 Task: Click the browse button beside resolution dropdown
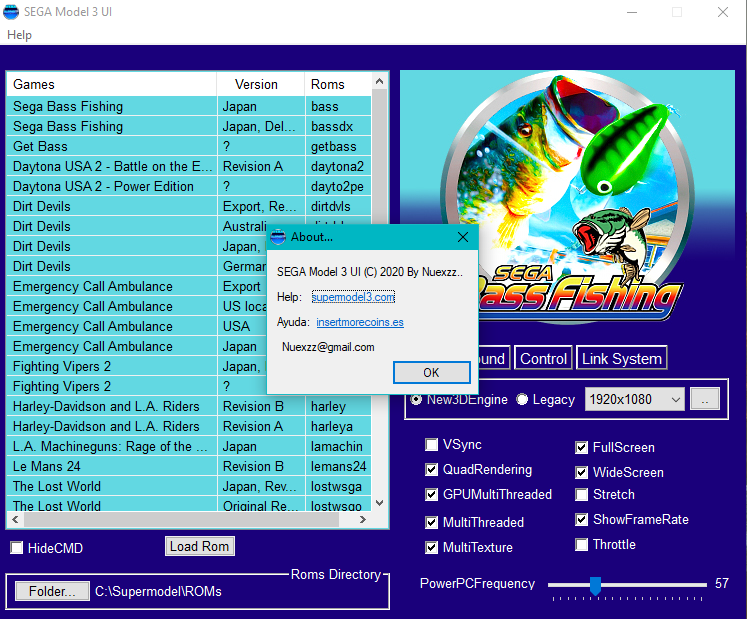[705, 399]
